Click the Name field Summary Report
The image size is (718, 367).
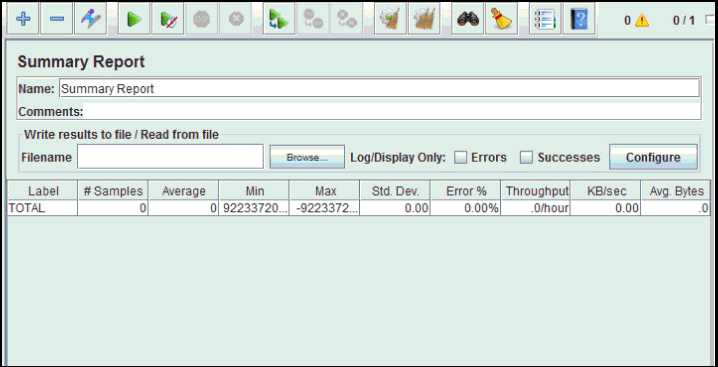click(379, 88)
